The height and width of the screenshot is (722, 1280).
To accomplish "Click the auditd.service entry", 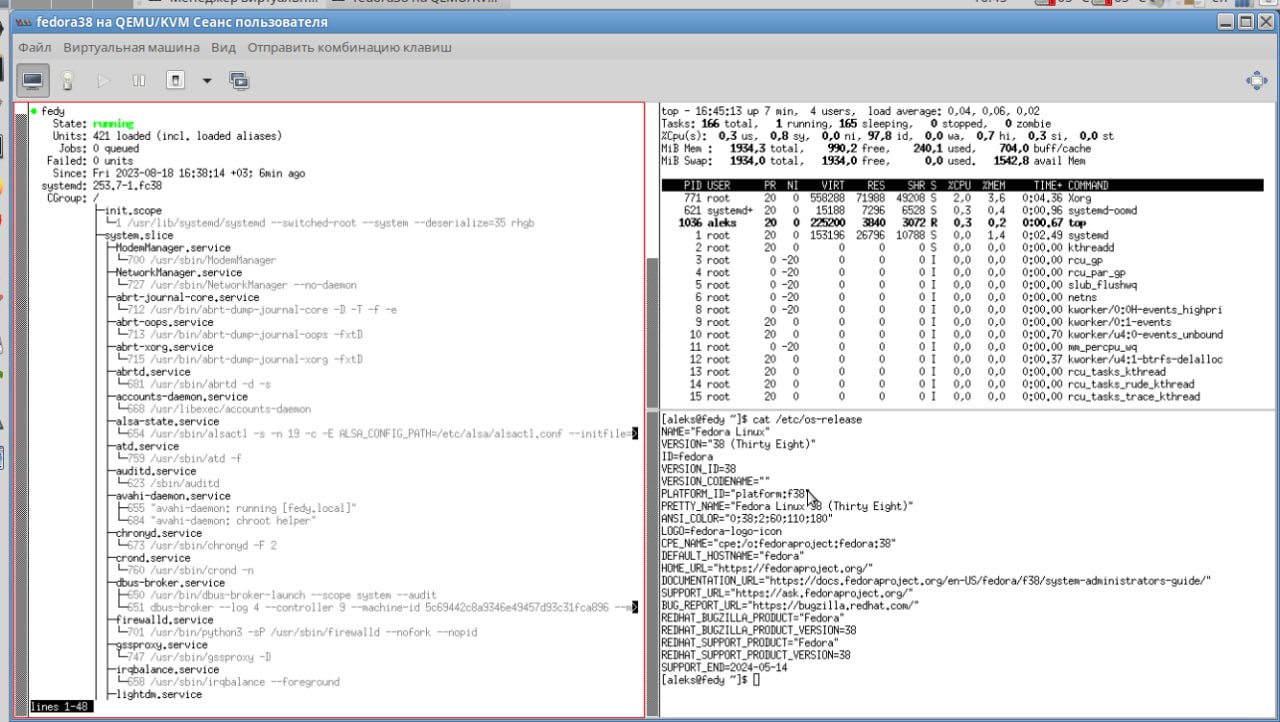I will tap(156, 471).
